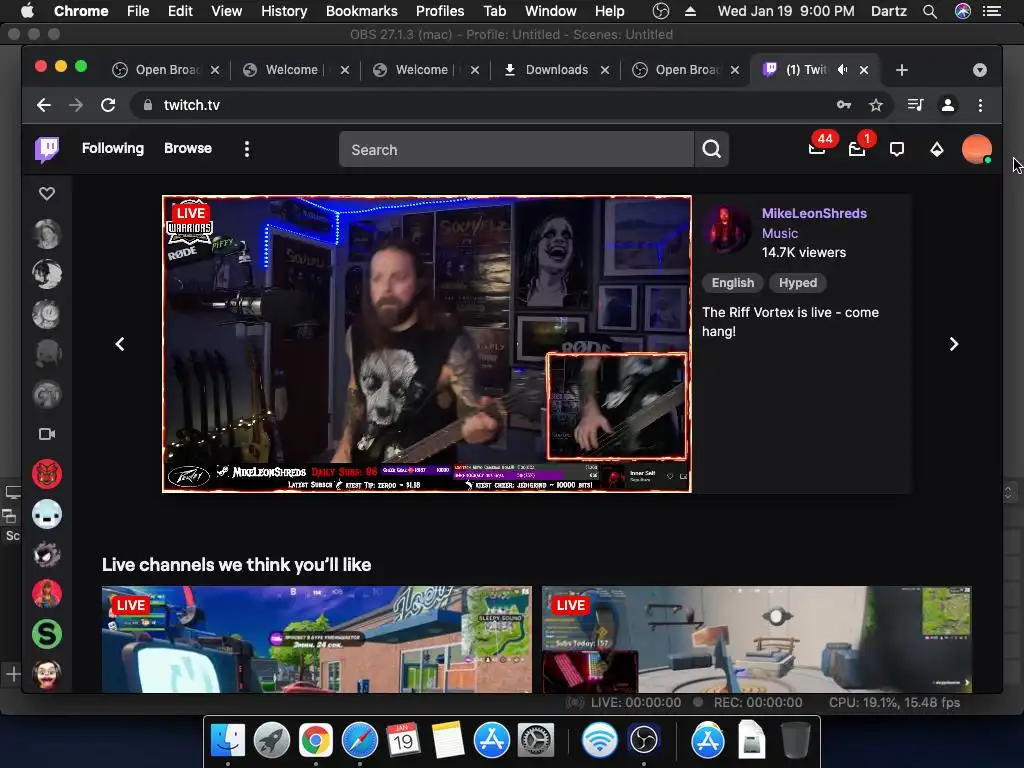Open the Trash in the Dock
The height and width of the screenshot is (768, 1024).
pyautogui.click(x=796, y=741)
